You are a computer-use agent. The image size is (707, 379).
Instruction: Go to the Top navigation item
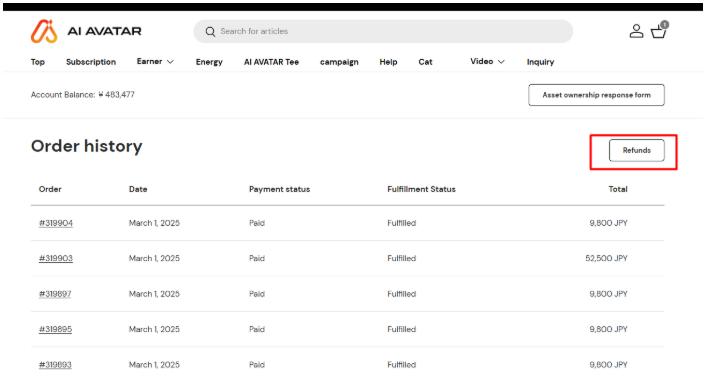38,62
